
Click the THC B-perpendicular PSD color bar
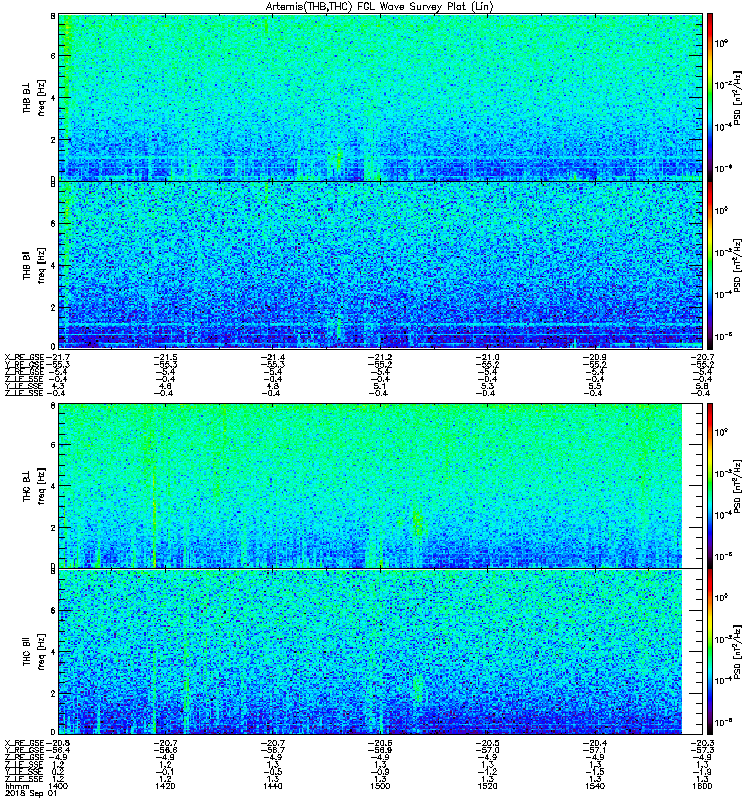(710, 486)
